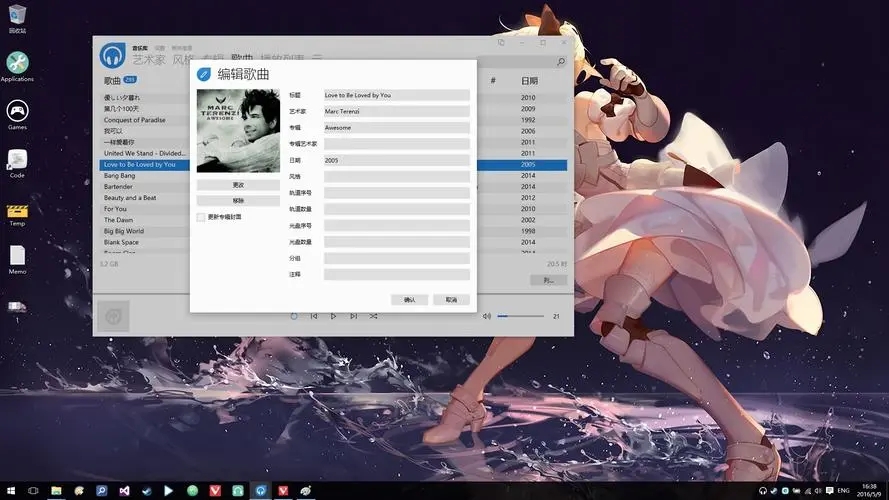Click the play button in the player bar

point(333,316)
